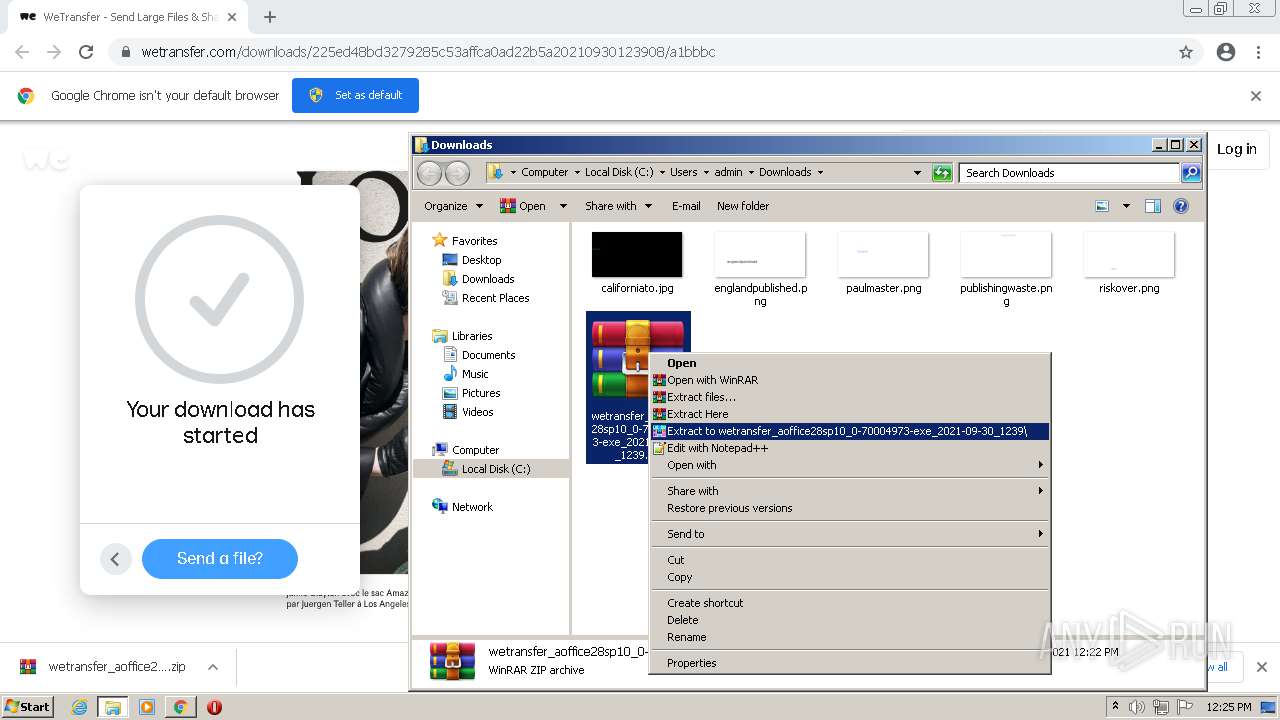Choose Restore previous versions
The height and width of the screenshot is (720, 1280).
coord(849,508)
